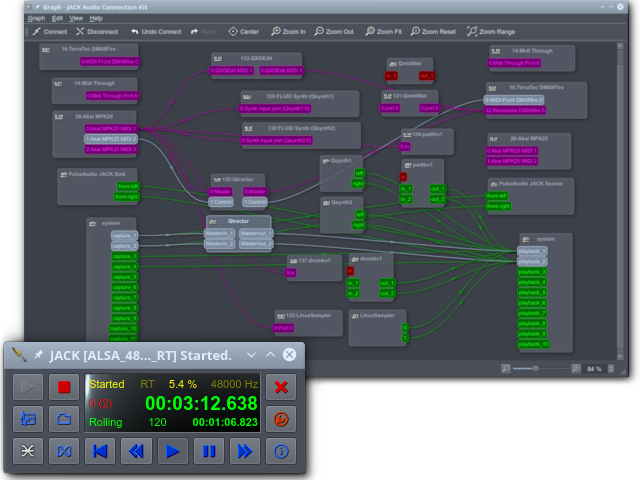Select the 130:FLUID Synth (Qsynth2) input port
Screen dimensions: 640x480
tap(276, 140)
